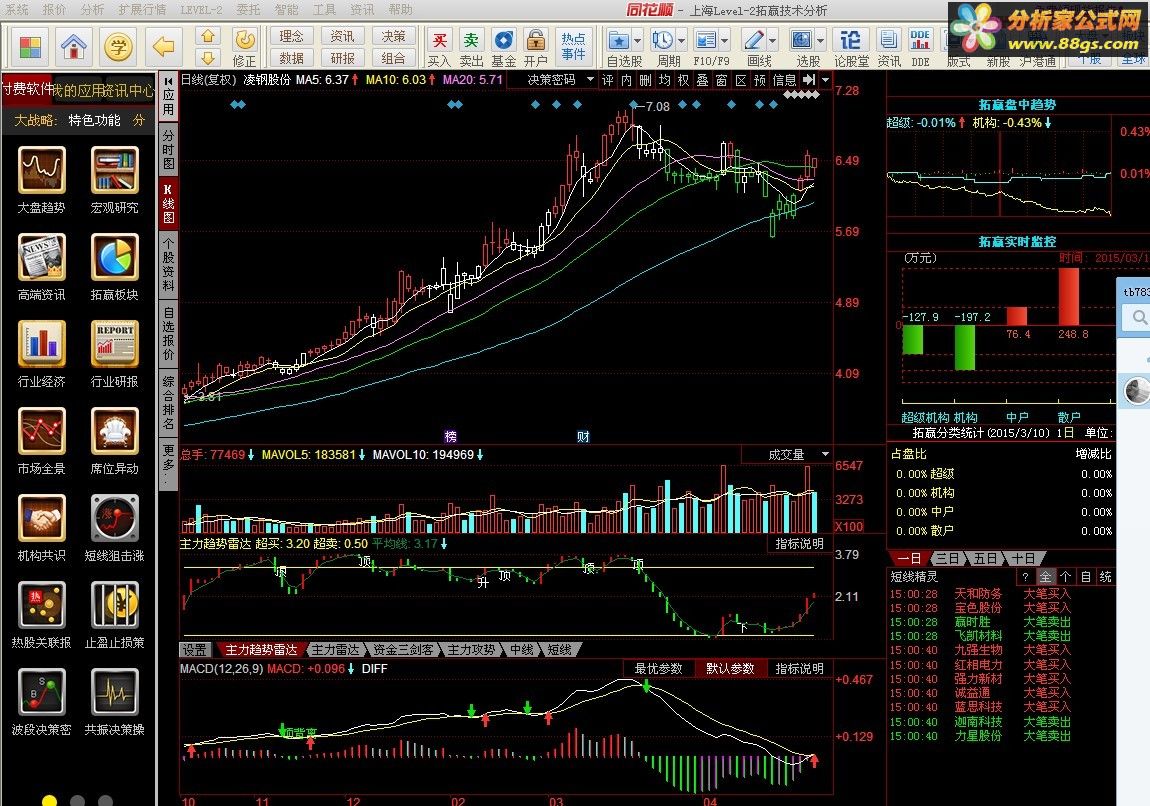
Task: Open the 基金 fund icon
Action: (504, 48)
